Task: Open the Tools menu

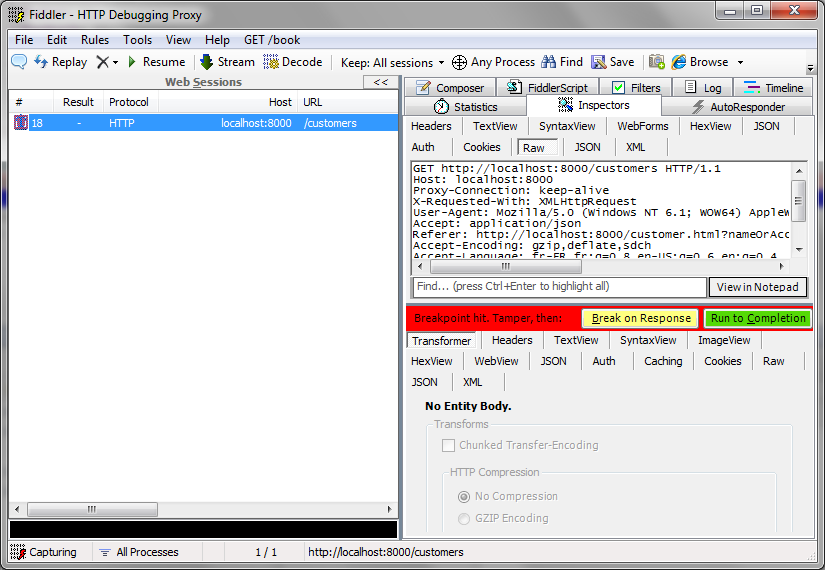Action: coord(137,39)
